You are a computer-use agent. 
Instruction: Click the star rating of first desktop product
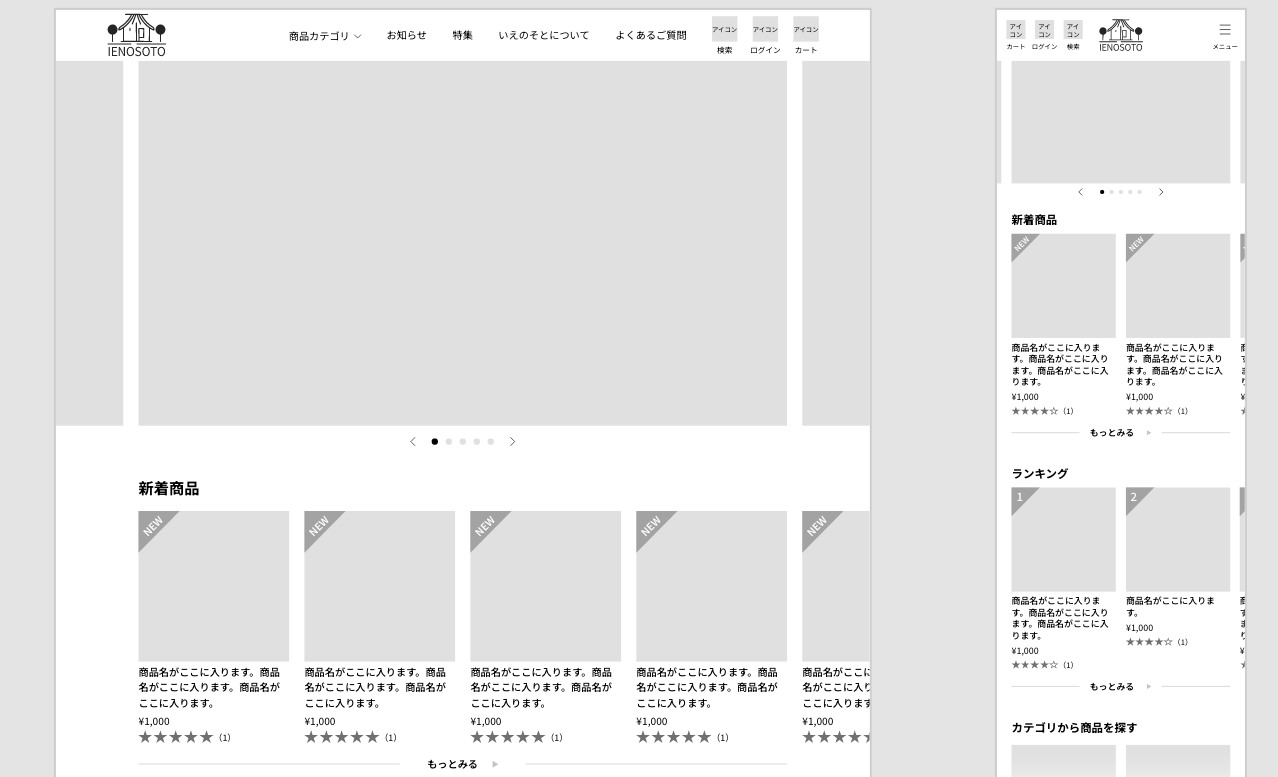(176, 737)
